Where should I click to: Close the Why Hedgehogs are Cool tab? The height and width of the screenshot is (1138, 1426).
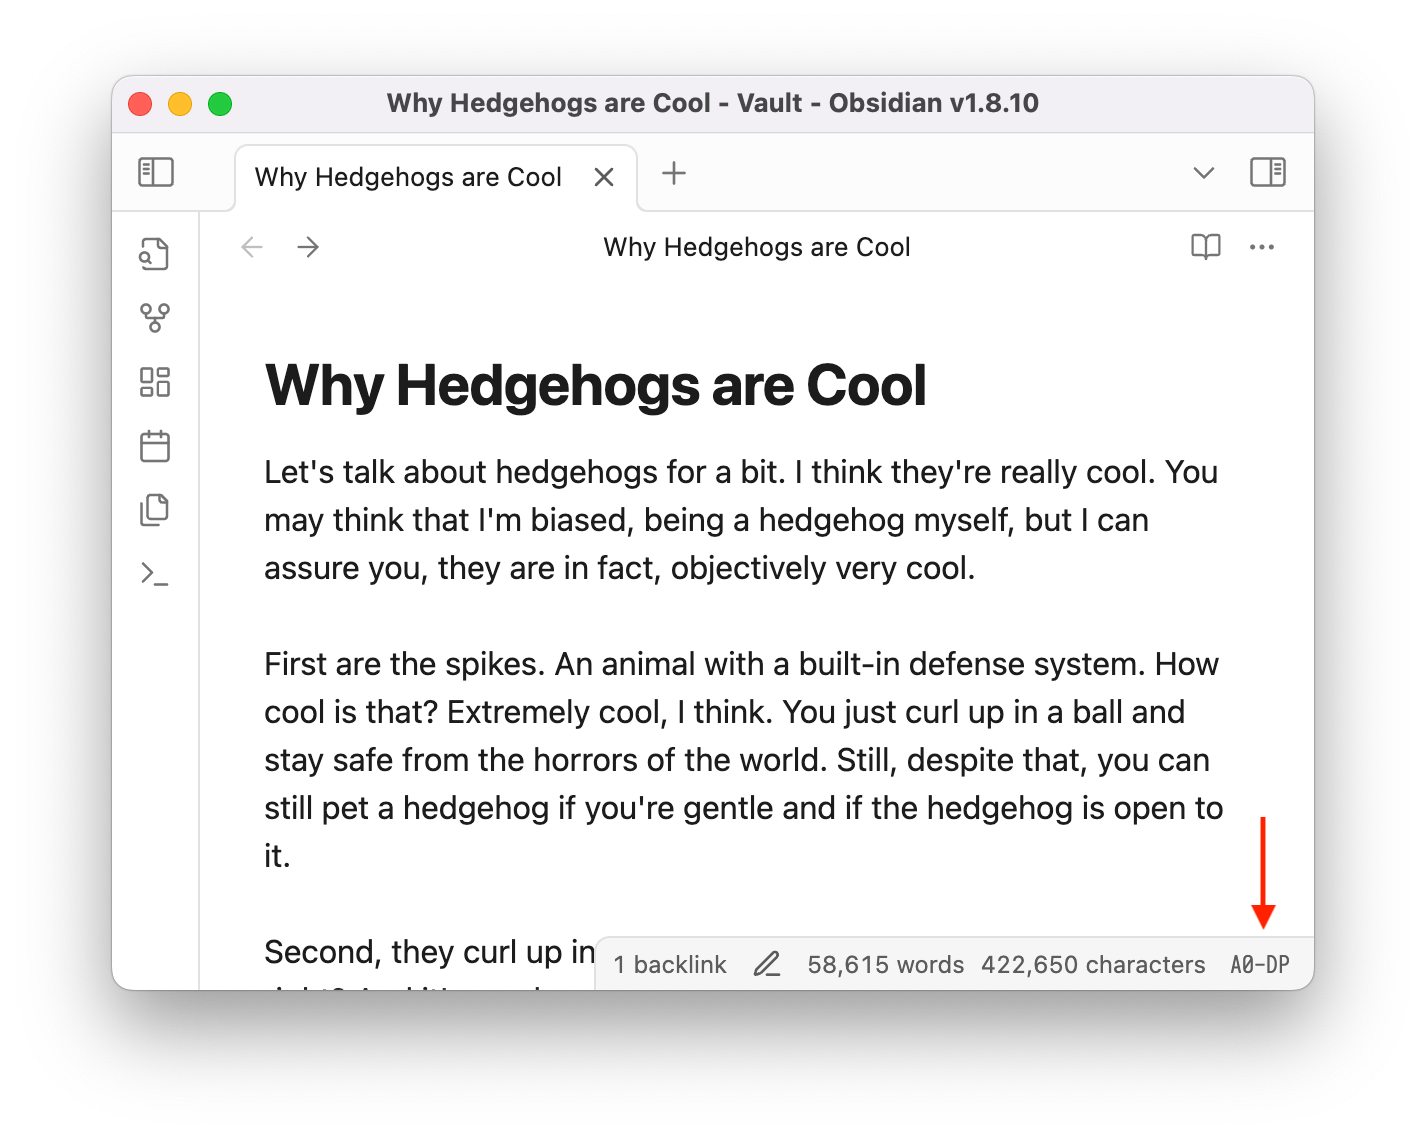coord(604,177)
